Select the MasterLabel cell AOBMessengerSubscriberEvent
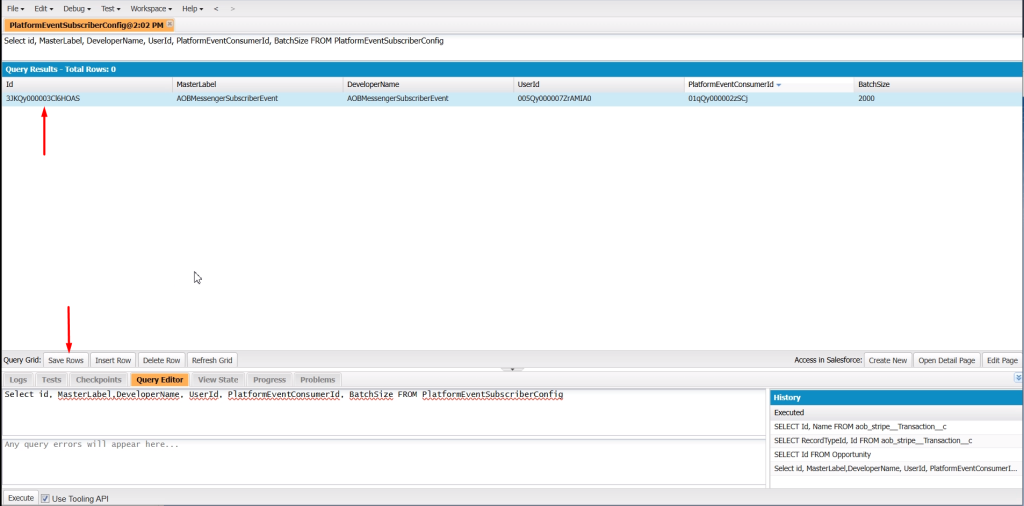Image resolution: width=1024 pixels, height=506 pixels. click(257, 99)
